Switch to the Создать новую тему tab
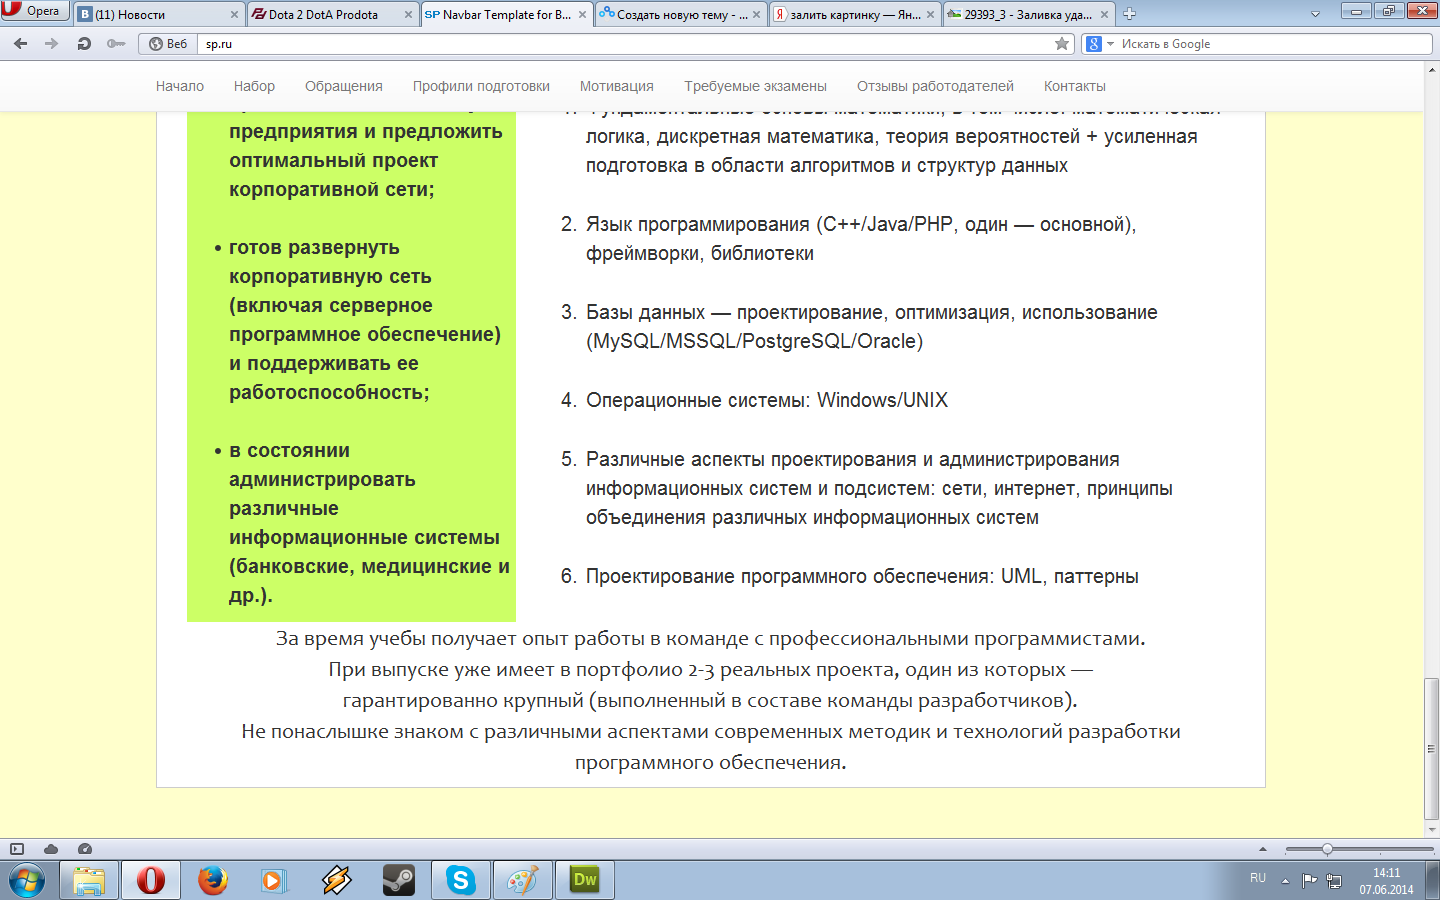1440x900 pixels. (x=681, y=14)
